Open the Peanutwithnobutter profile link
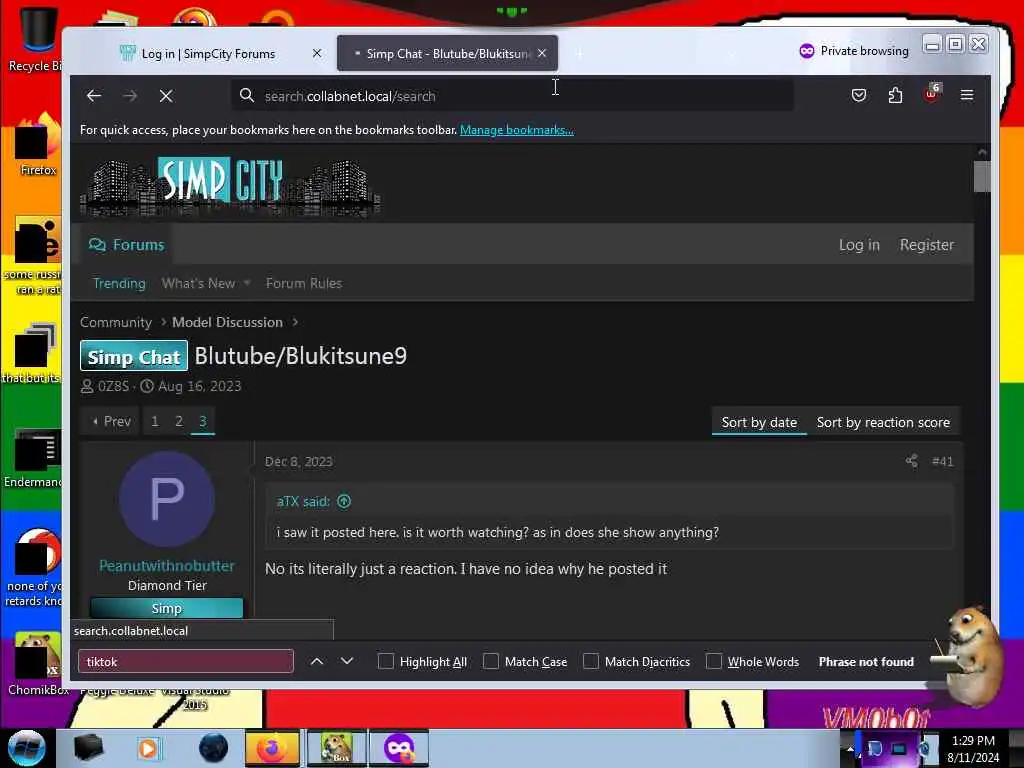The image size is (1024, 768). point(167,566)
